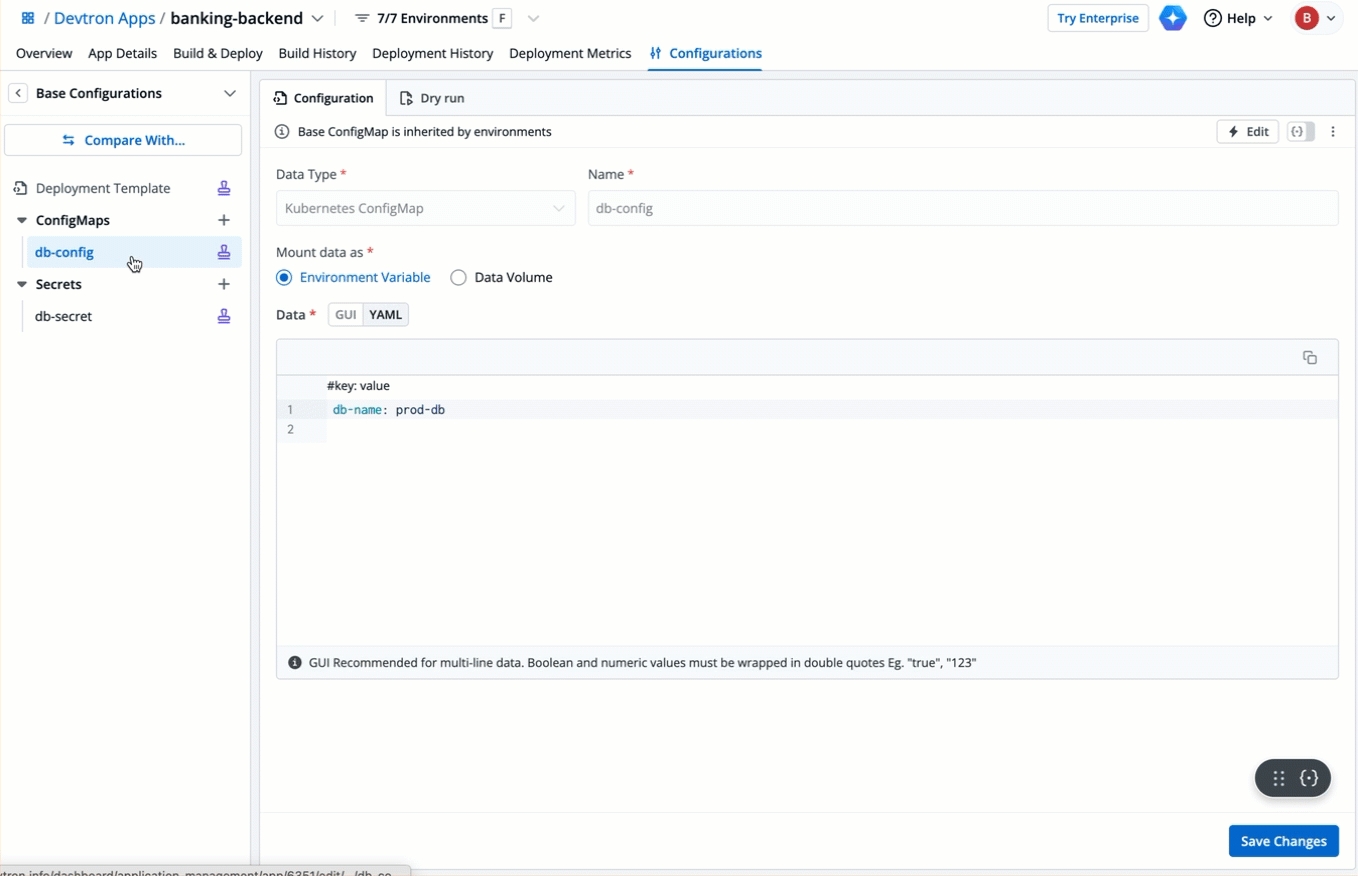Switch to the Dry run tab
Viewport: 1358px width, 876px height.
432,98
